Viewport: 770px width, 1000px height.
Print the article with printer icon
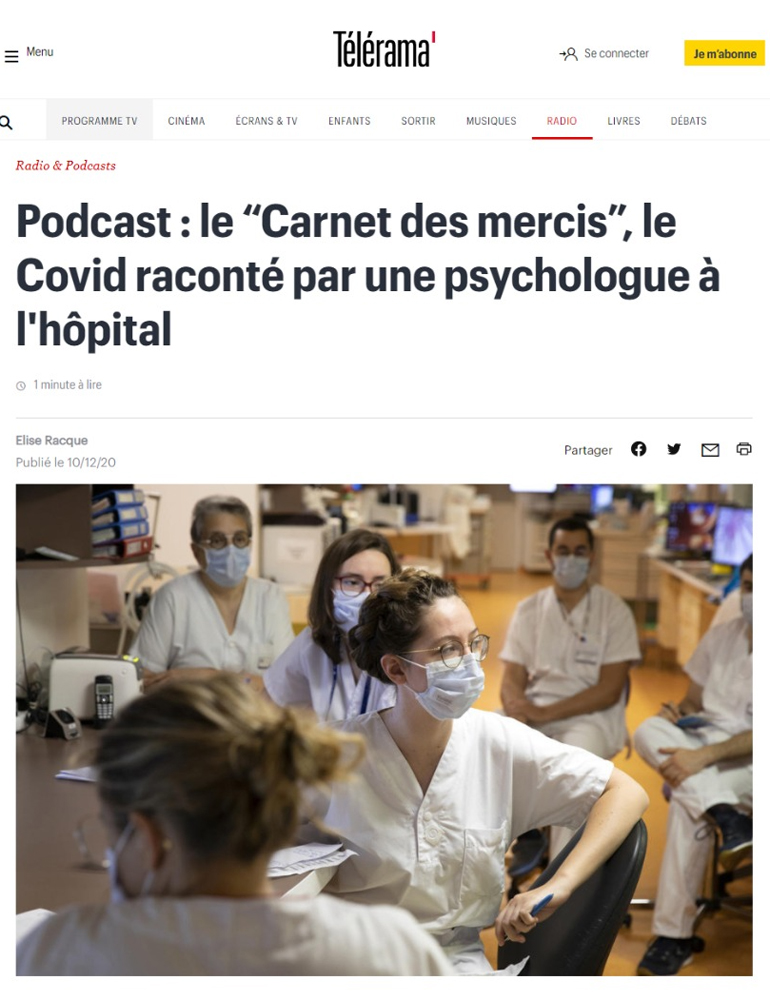[744, 449]
